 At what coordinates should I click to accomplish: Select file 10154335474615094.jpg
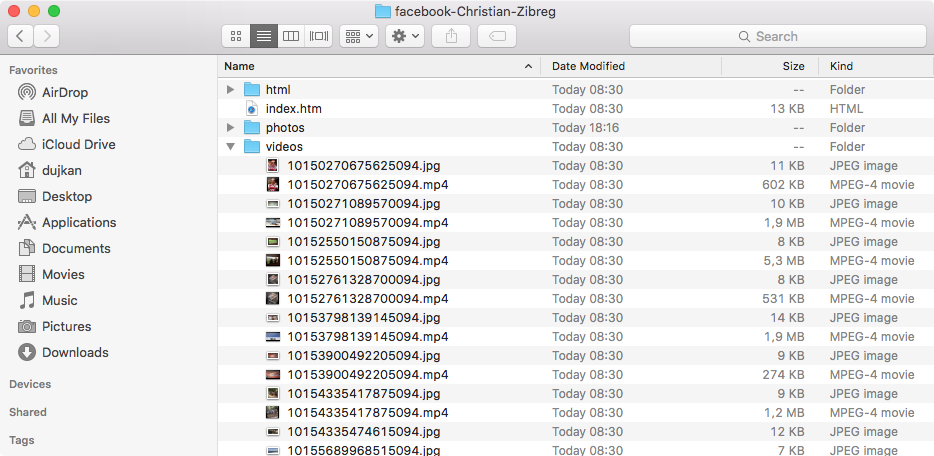click(575, 432)
